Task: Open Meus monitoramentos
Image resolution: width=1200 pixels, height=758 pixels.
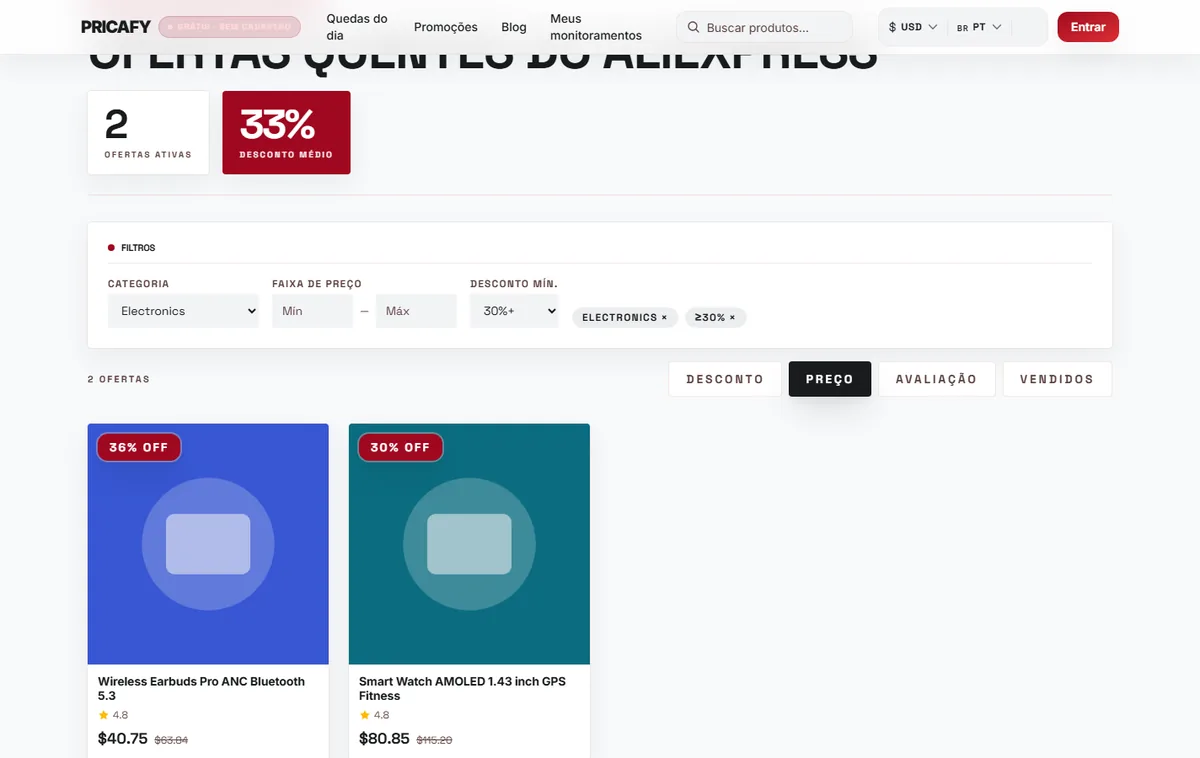Action: click(x=596, y=27)
